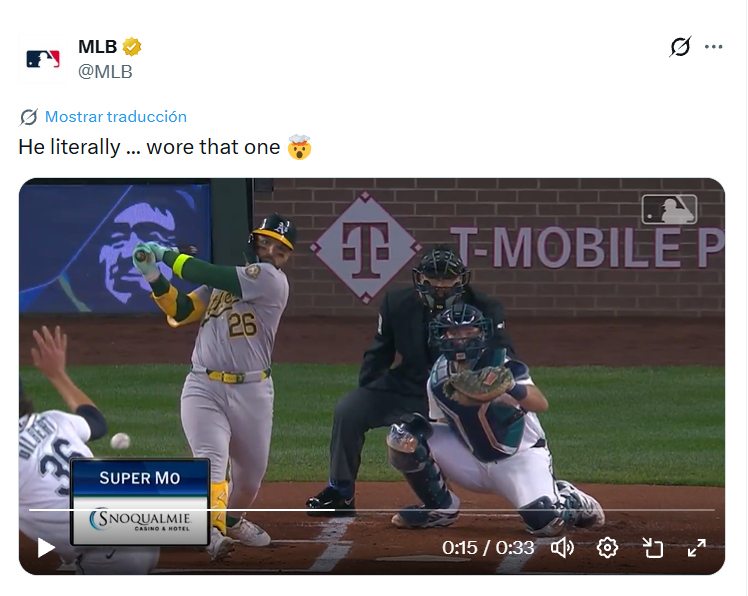Click the Super Mo Snoqualmie overlay
Screen dimensions: 748x596
(x=140, y=500)
